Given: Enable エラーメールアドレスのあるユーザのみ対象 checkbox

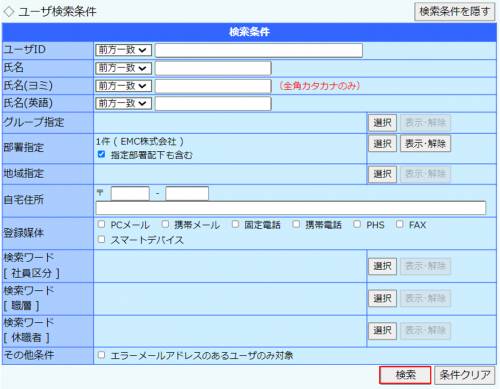Looking at the screenshot, I should (x=102, y=355).
